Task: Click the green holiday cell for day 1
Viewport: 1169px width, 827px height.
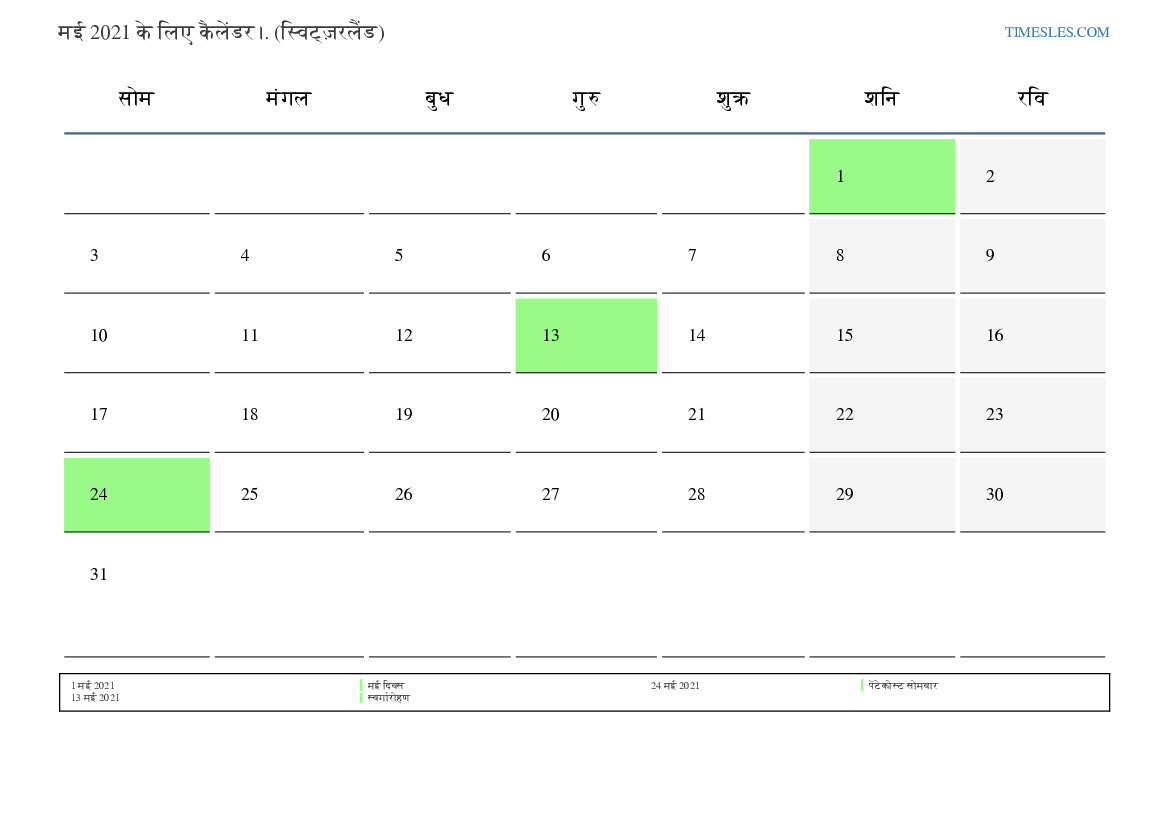Action: tap(882, 176)
